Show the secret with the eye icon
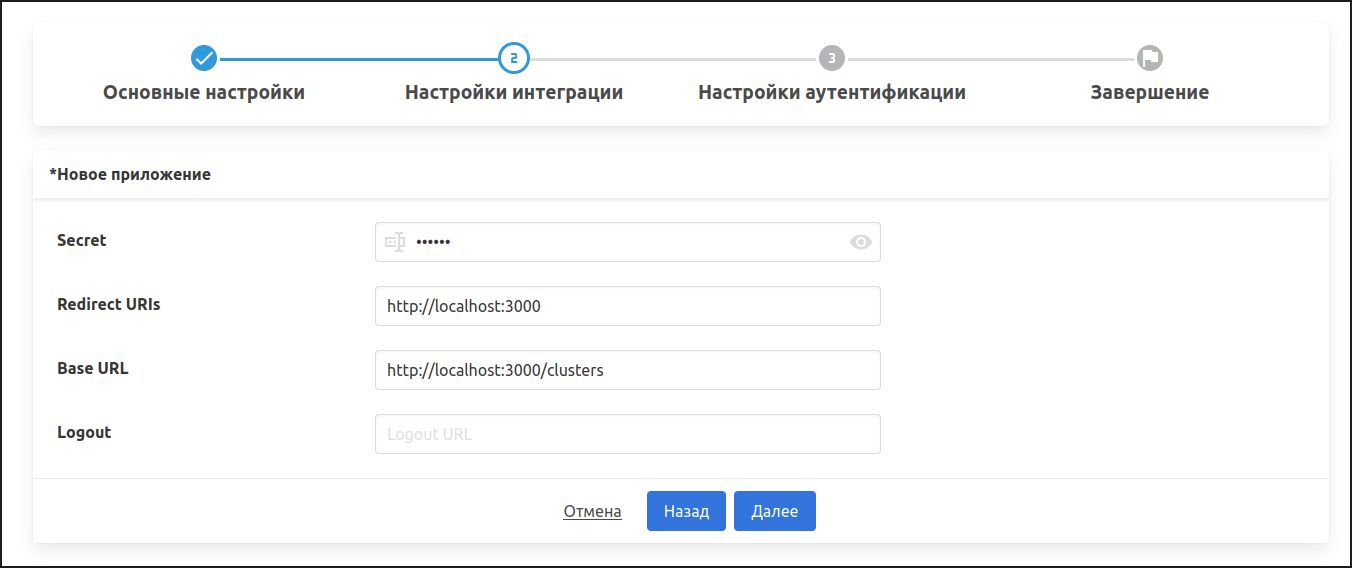The height and width of the screenshot is (568, 1352). point(860,242)
